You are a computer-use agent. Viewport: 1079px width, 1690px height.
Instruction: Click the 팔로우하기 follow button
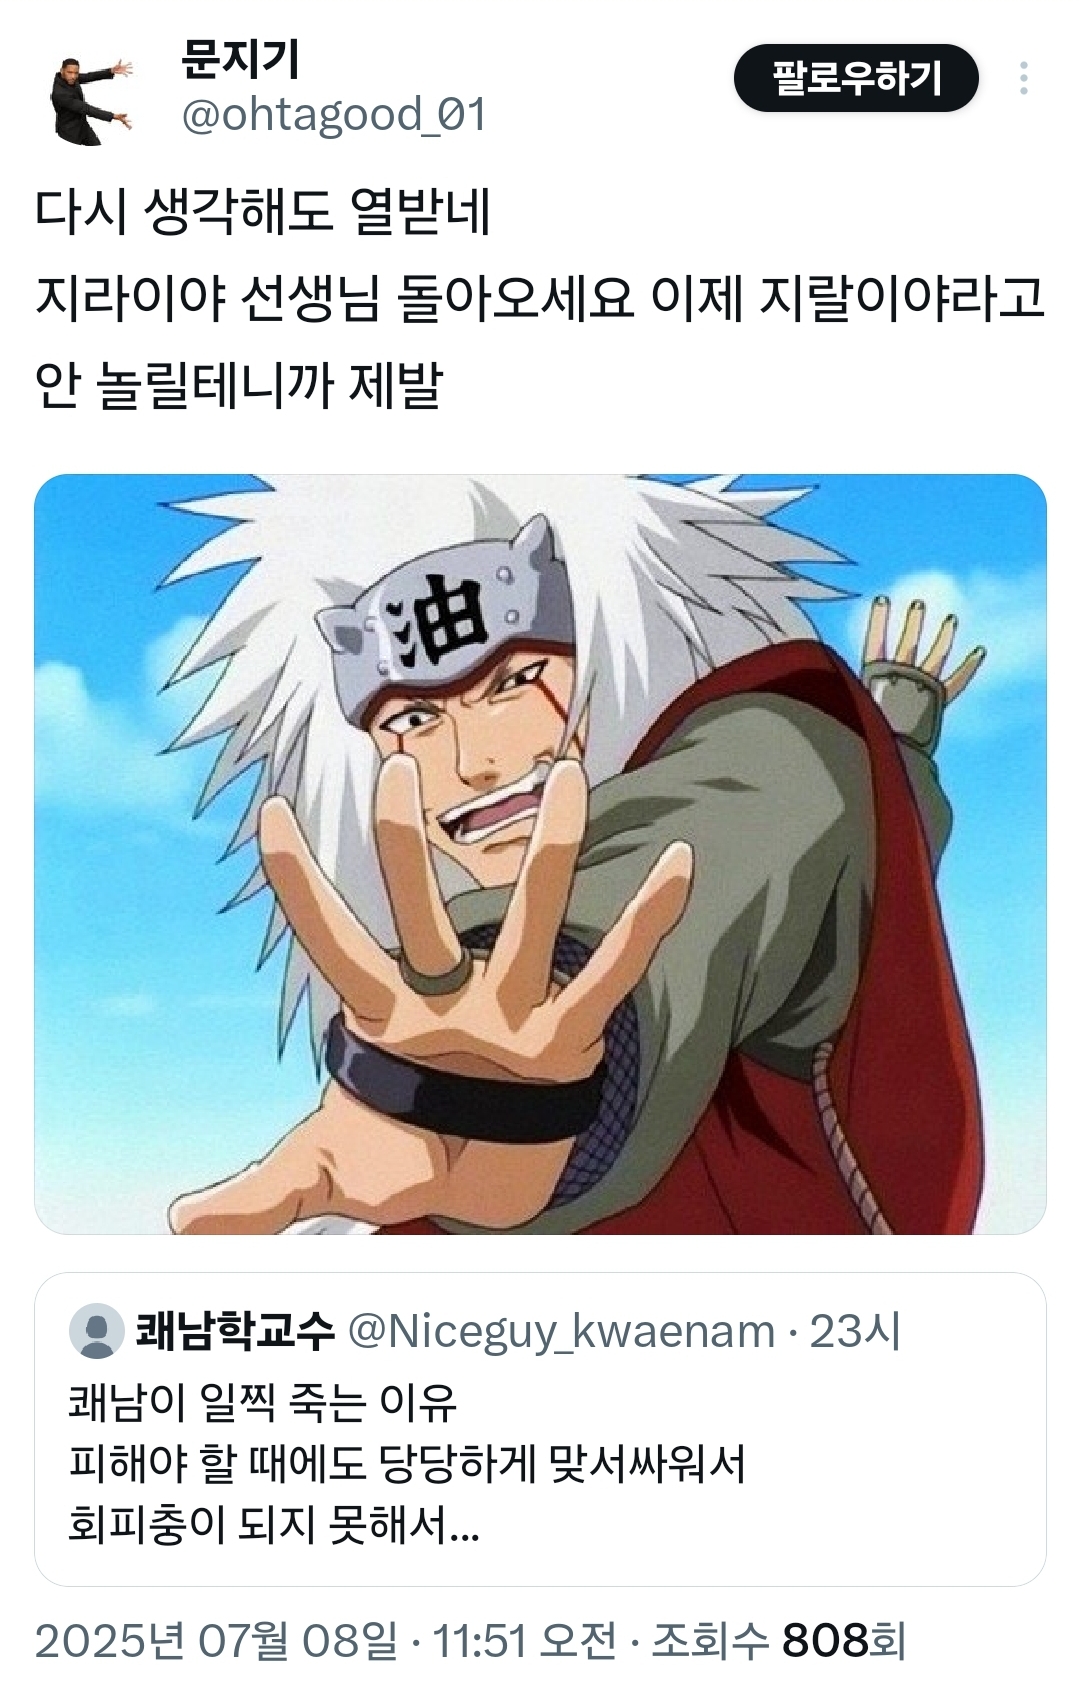(x=856, y=78)
